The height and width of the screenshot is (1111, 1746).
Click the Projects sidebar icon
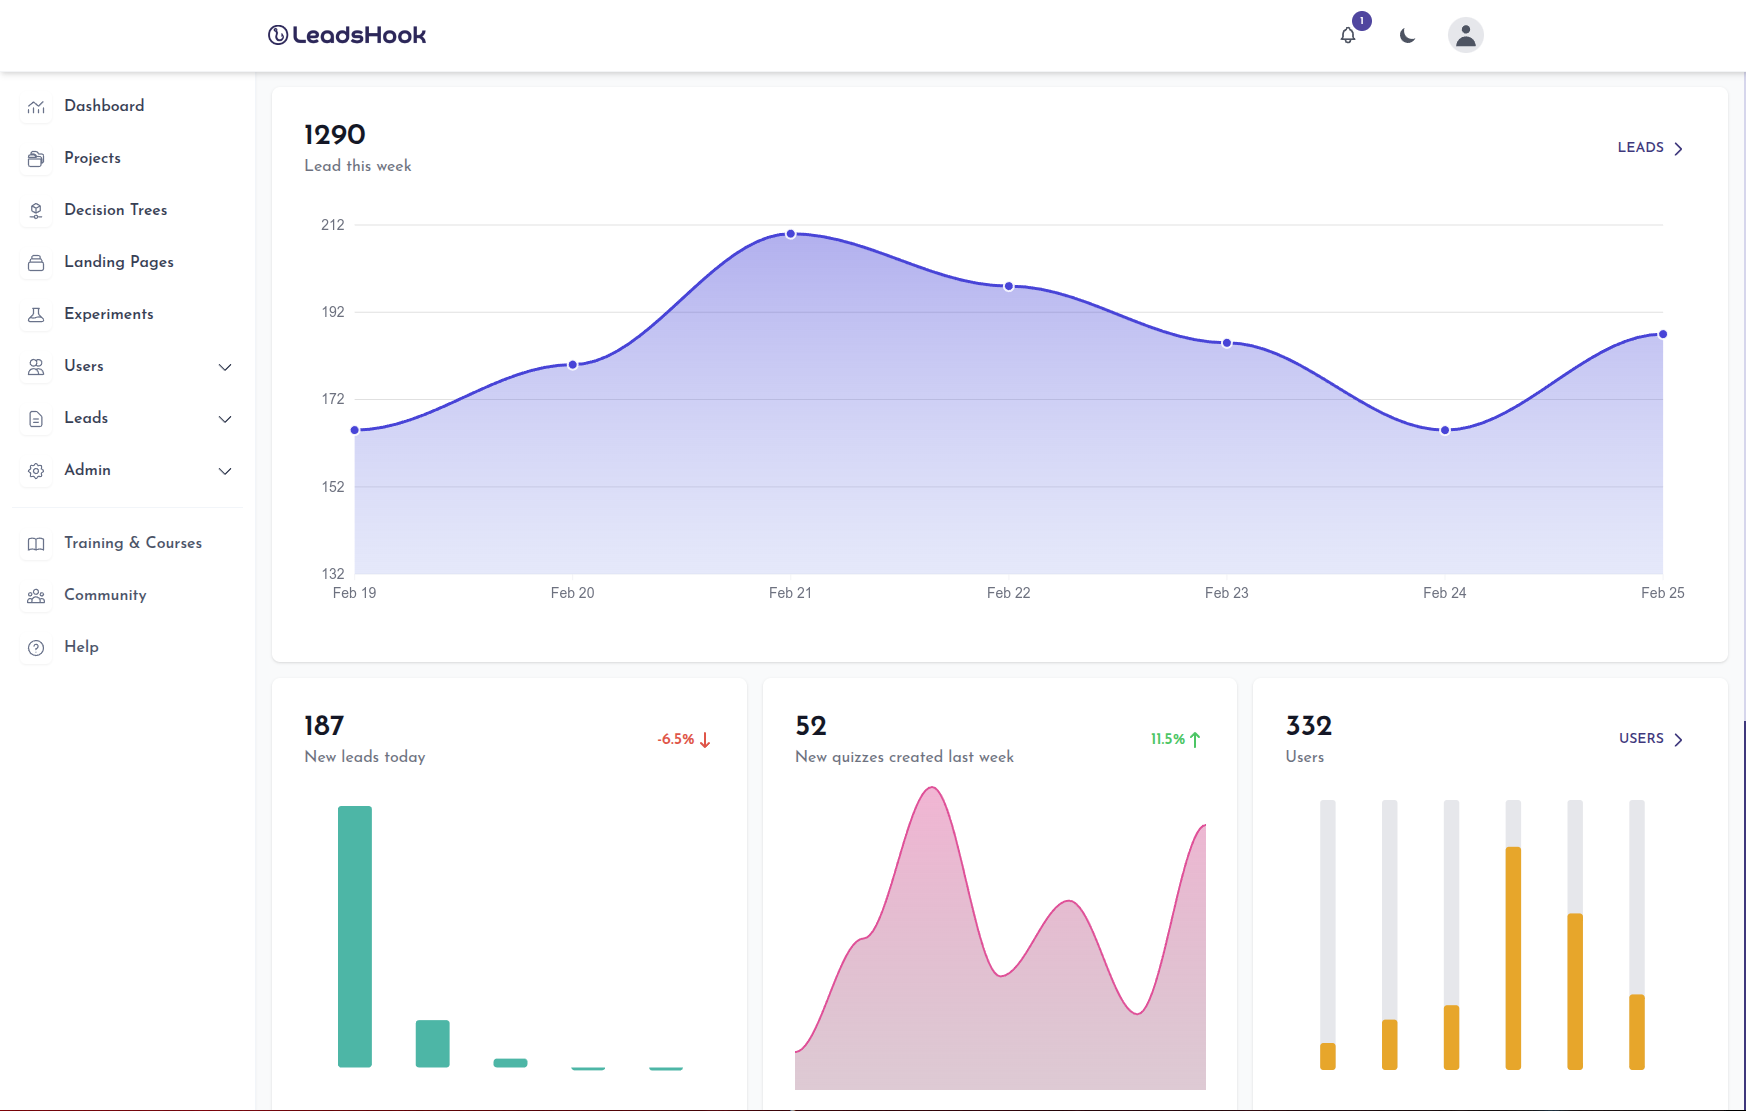[x=36, y=158]
